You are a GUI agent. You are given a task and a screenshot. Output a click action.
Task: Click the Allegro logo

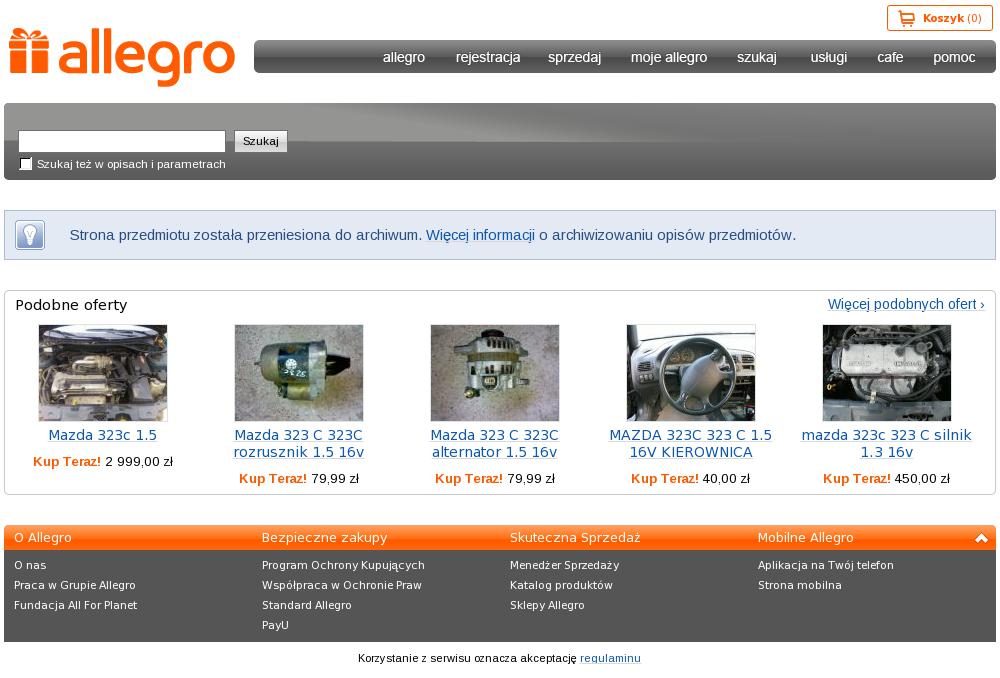click(122, 57)
